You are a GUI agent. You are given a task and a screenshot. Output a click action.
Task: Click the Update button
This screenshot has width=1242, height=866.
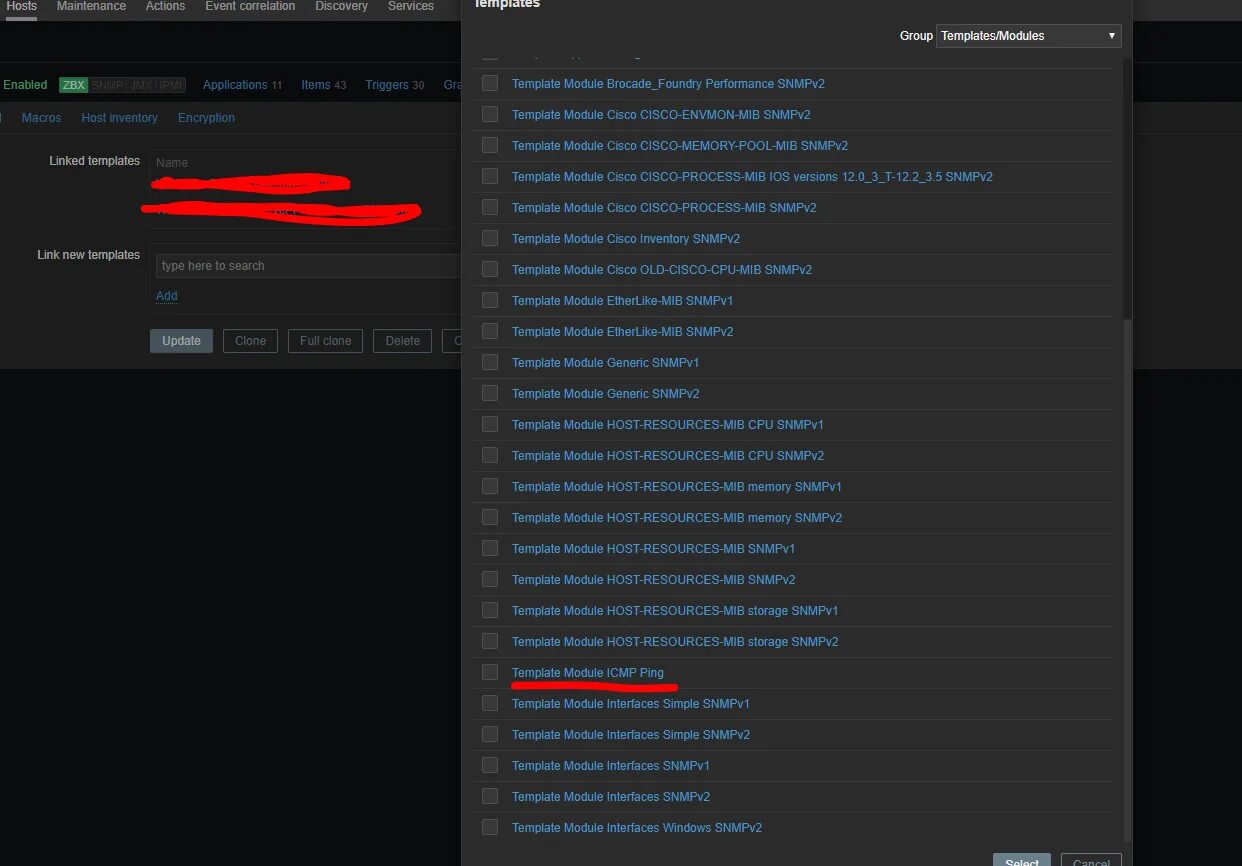point(181,341)
